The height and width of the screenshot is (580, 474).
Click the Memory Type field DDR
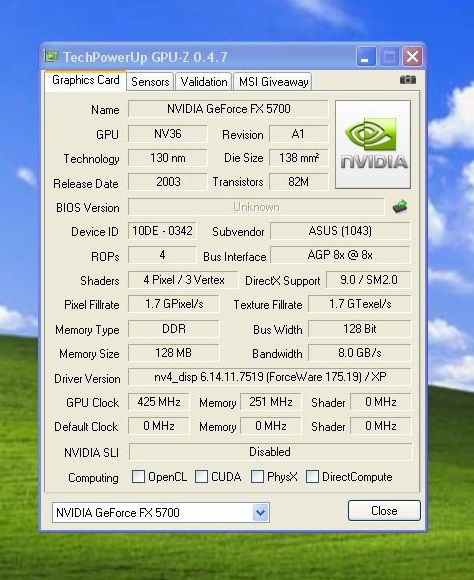pyautogui.click(x=174, y=329)
